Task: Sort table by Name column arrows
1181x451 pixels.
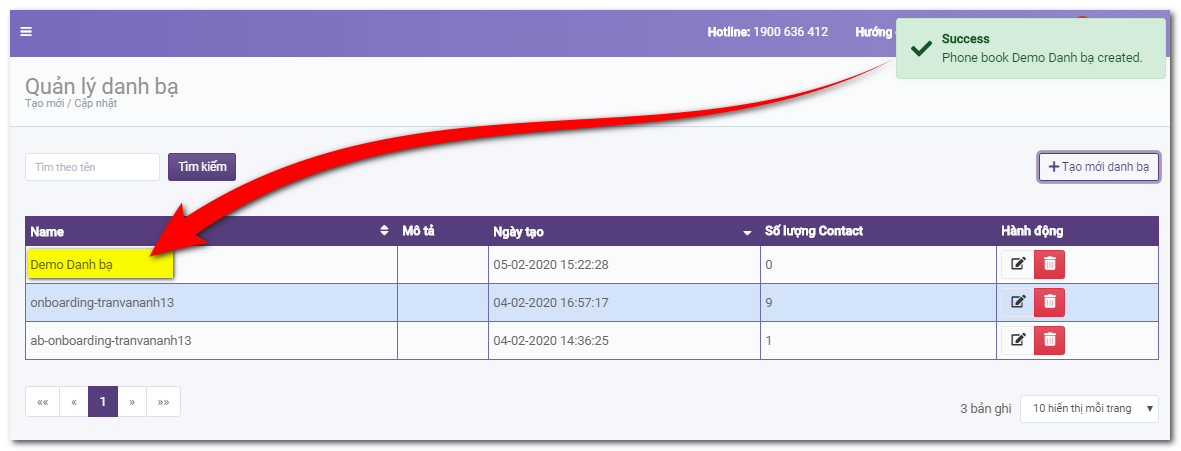Action: point(385,231)
